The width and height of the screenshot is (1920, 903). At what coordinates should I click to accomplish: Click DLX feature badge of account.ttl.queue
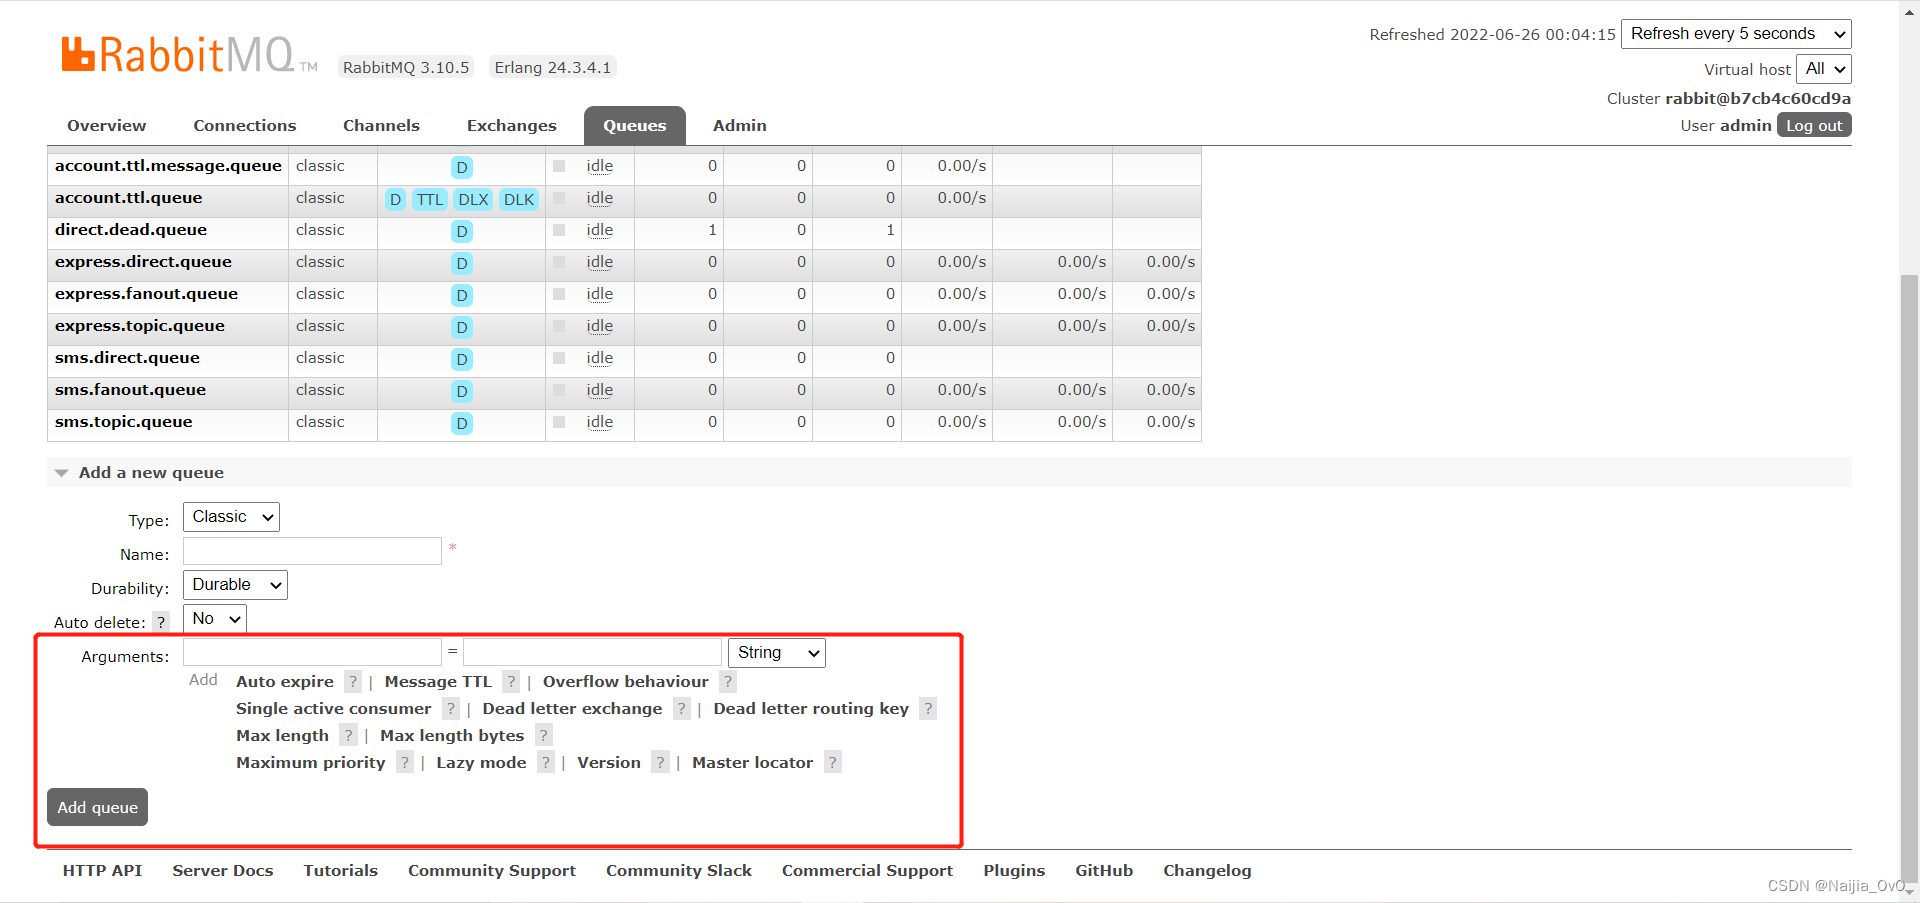(x=473, y=199)
